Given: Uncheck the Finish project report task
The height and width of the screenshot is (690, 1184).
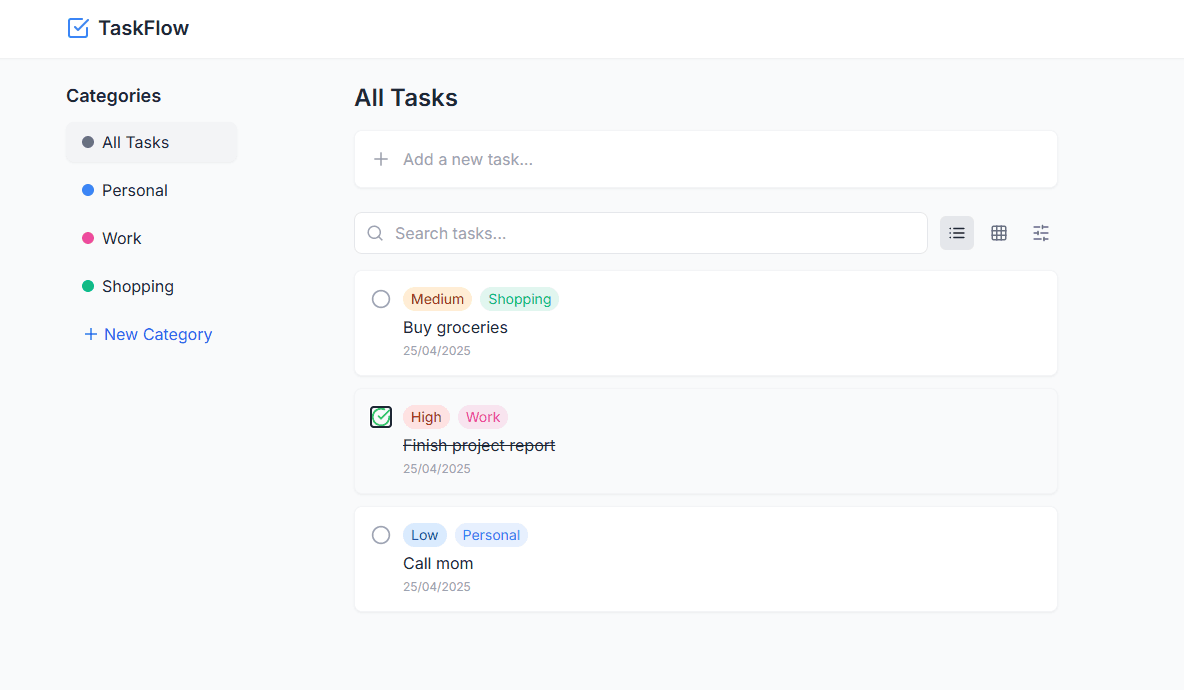Looking at the screenshot, I should click(x=381, y=417).
